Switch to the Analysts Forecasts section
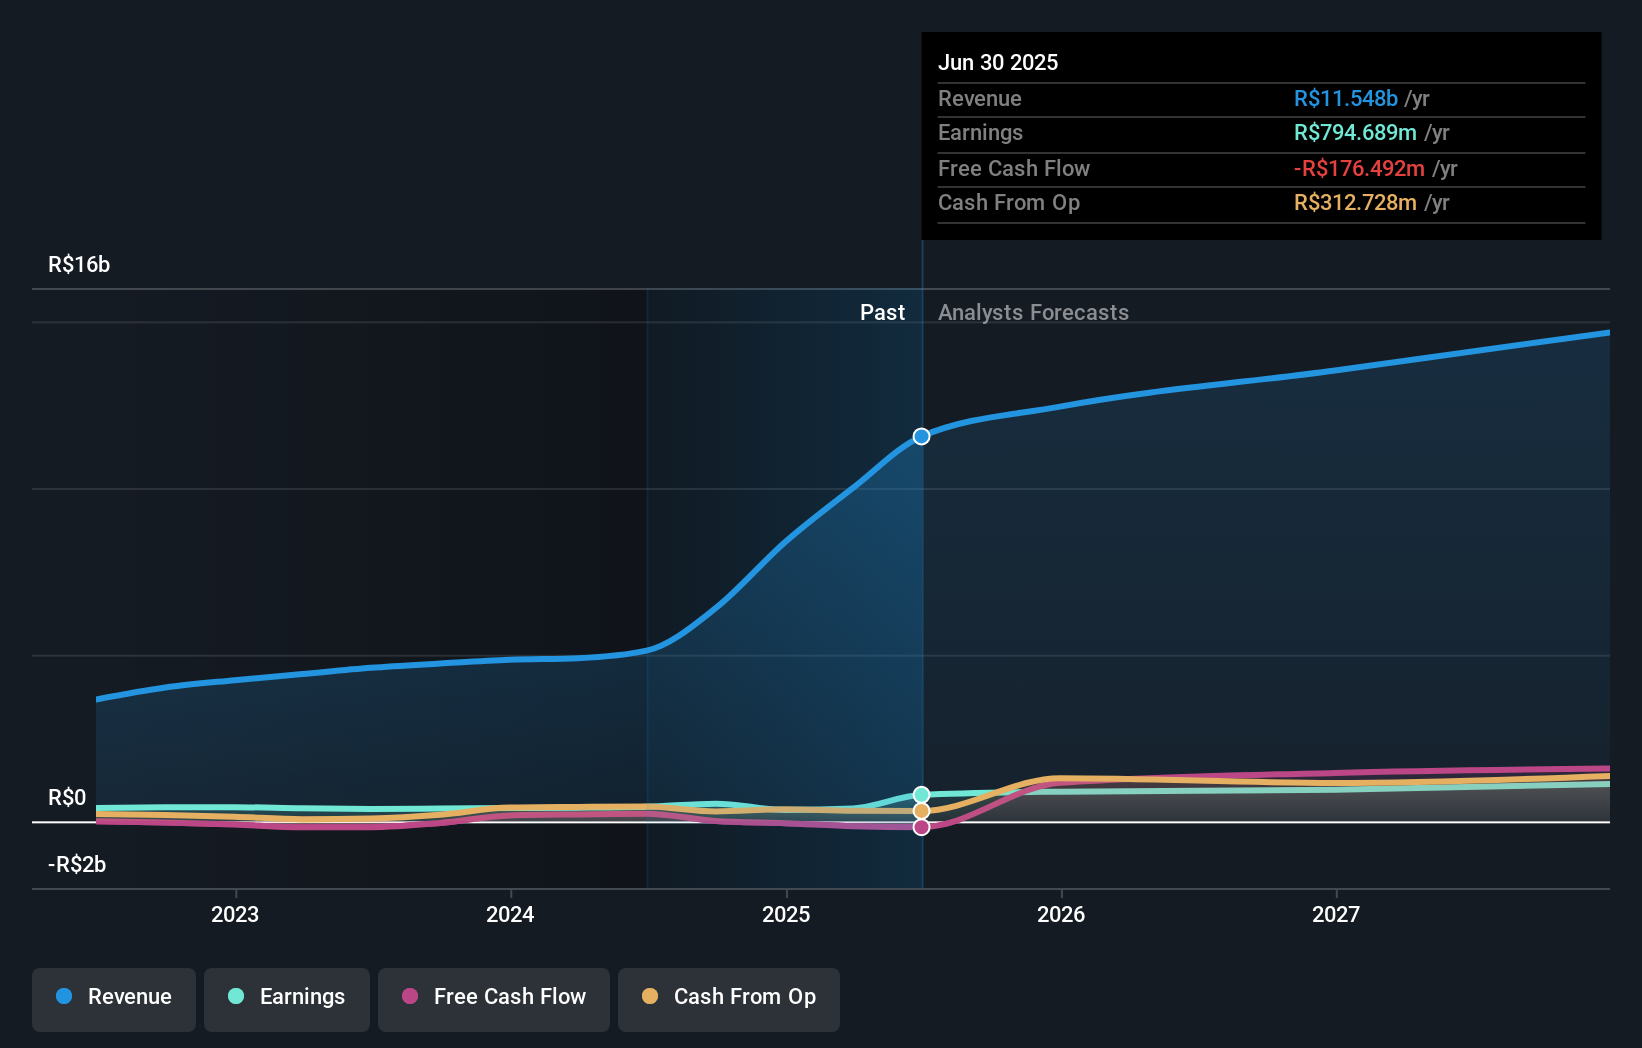Screen dimensions: 1642x1048 (1033, 312)
